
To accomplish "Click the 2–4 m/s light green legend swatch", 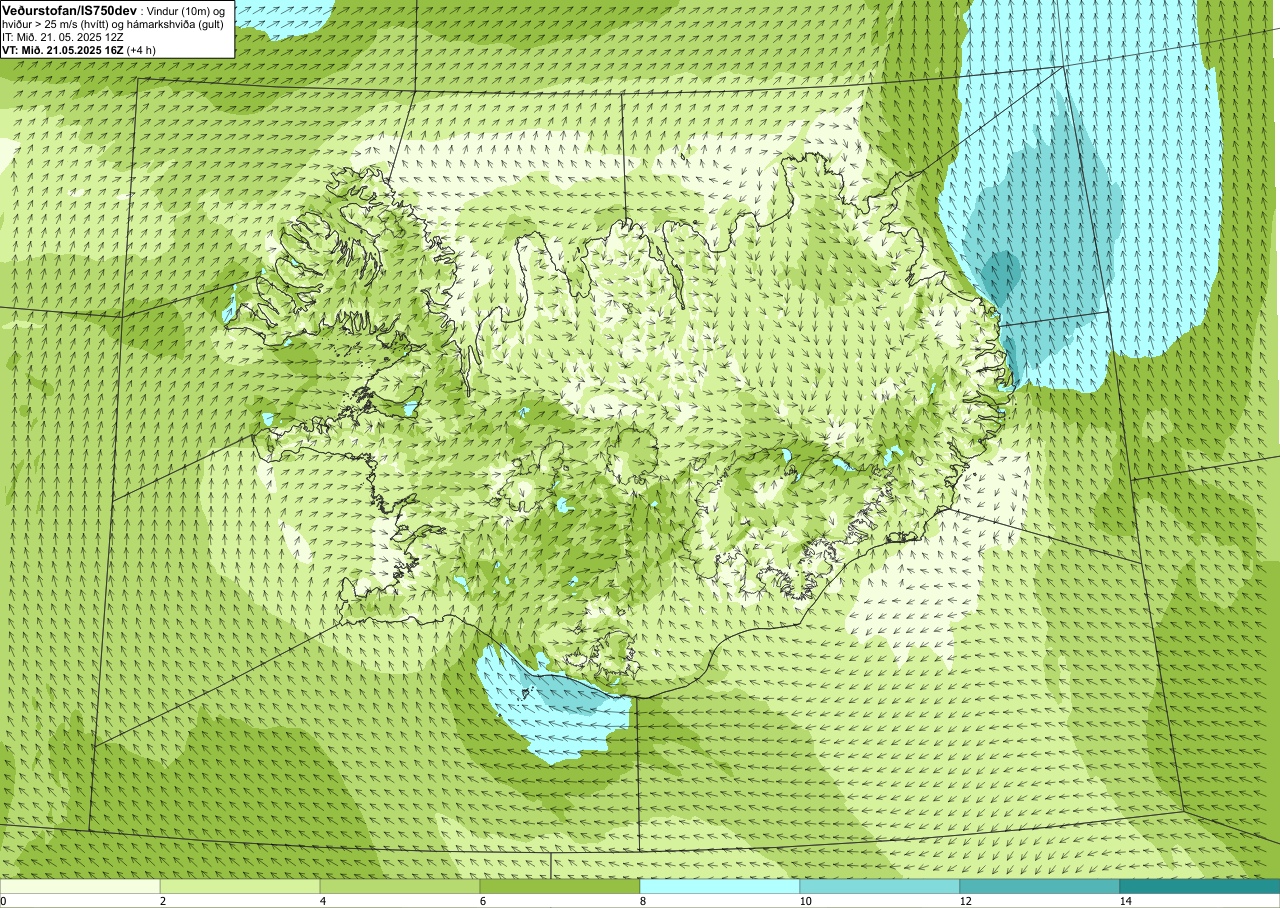I will 240,886.
